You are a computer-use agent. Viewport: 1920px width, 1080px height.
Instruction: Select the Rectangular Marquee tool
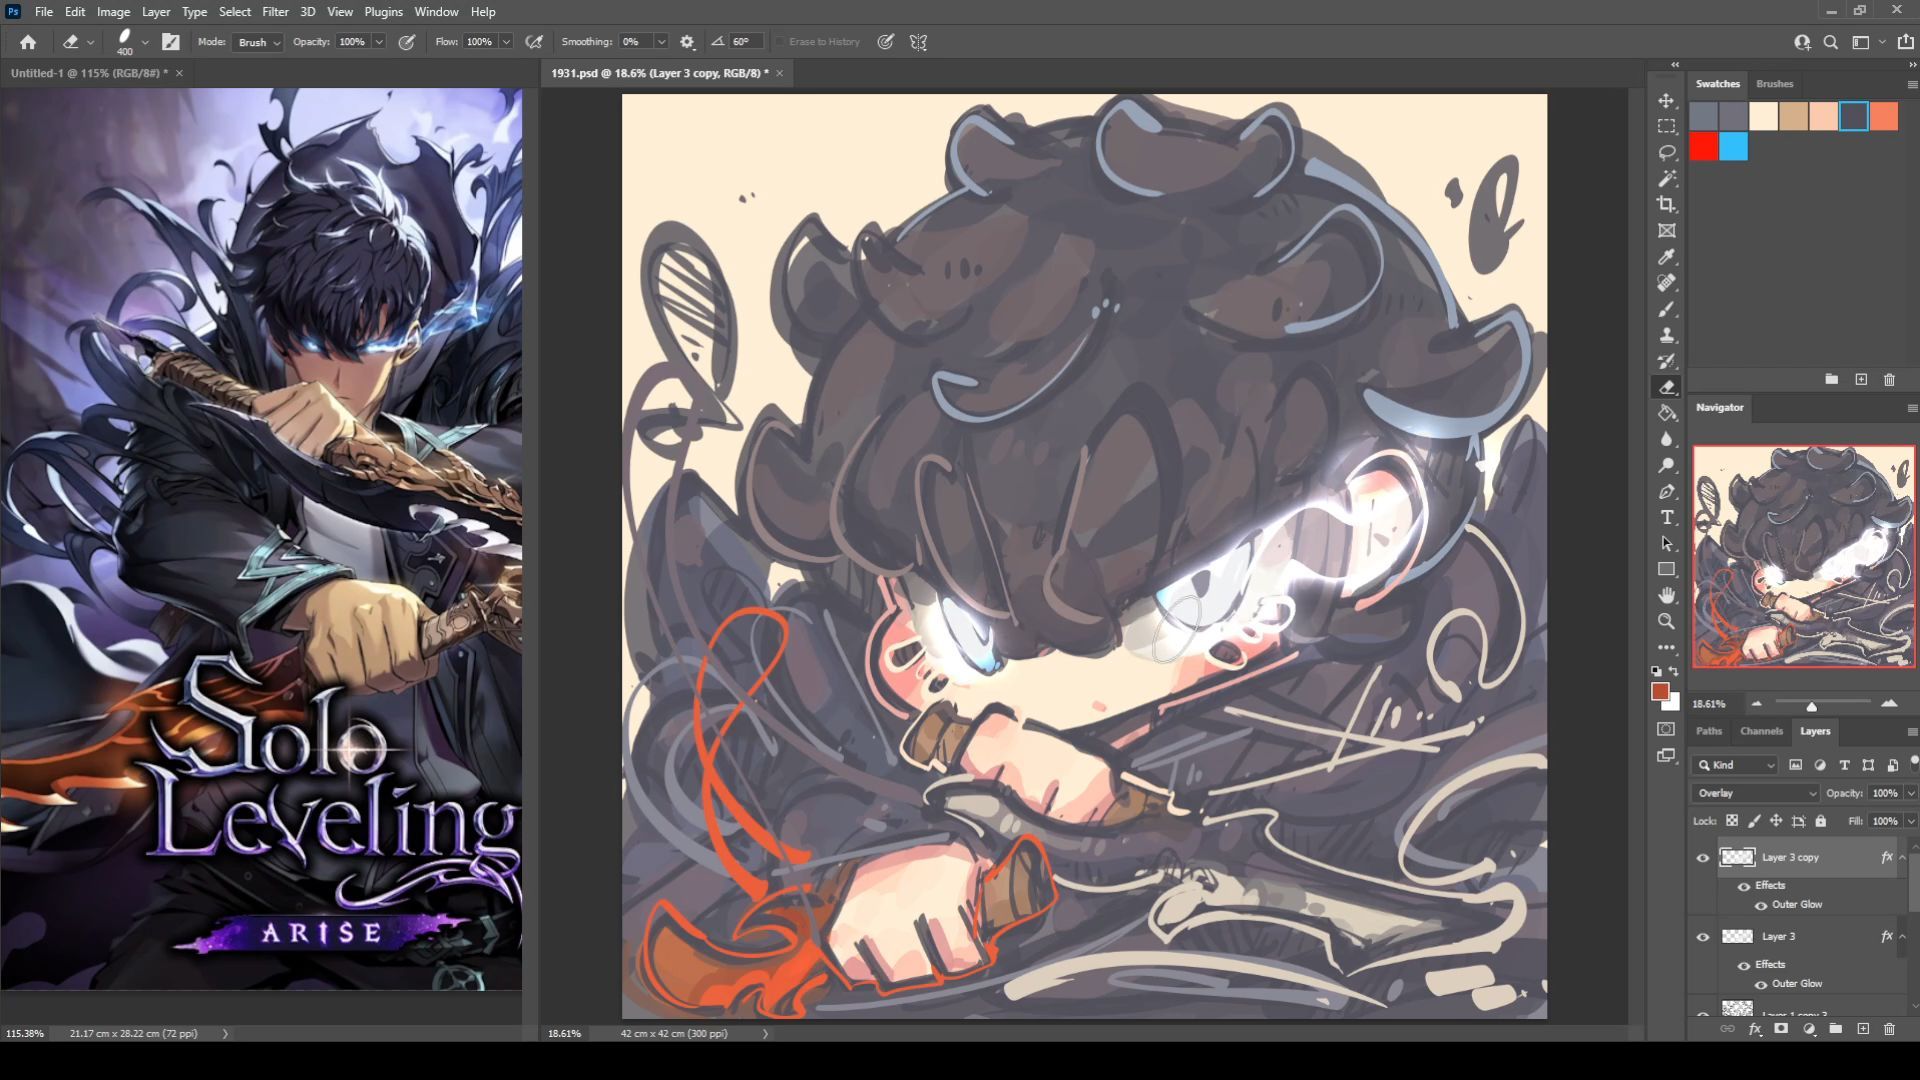(1666, 126)
